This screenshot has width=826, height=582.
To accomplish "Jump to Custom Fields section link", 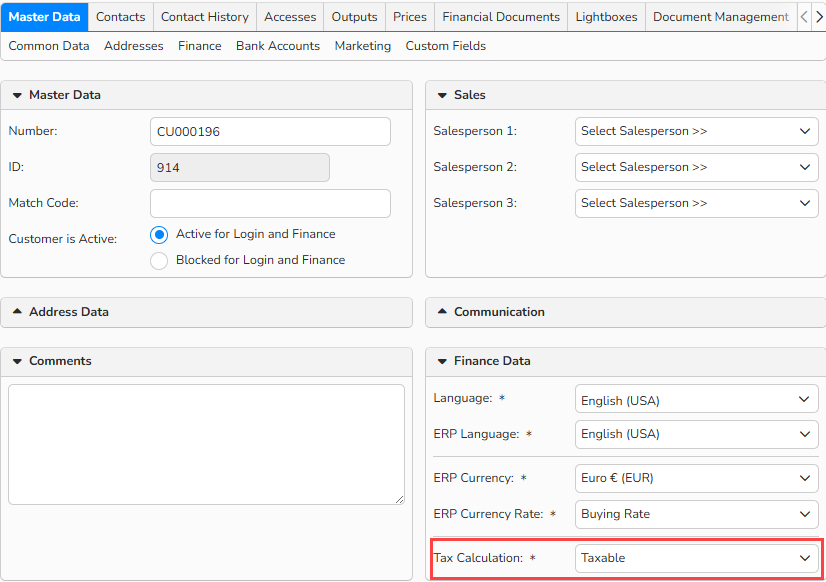I will click(446, 46).
